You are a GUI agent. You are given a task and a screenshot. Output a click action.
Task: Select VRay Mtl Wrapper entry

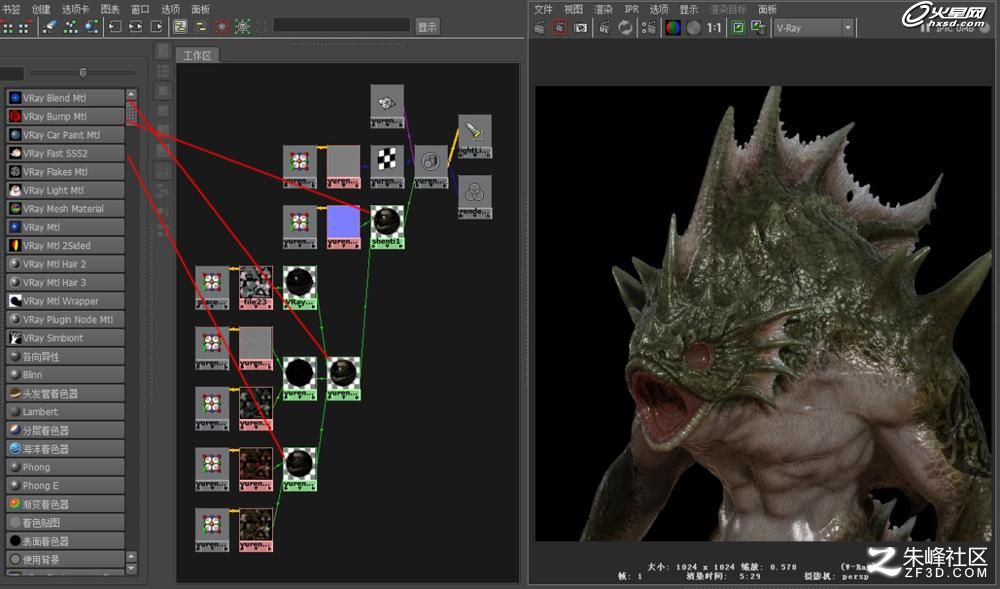coord(65,301)
